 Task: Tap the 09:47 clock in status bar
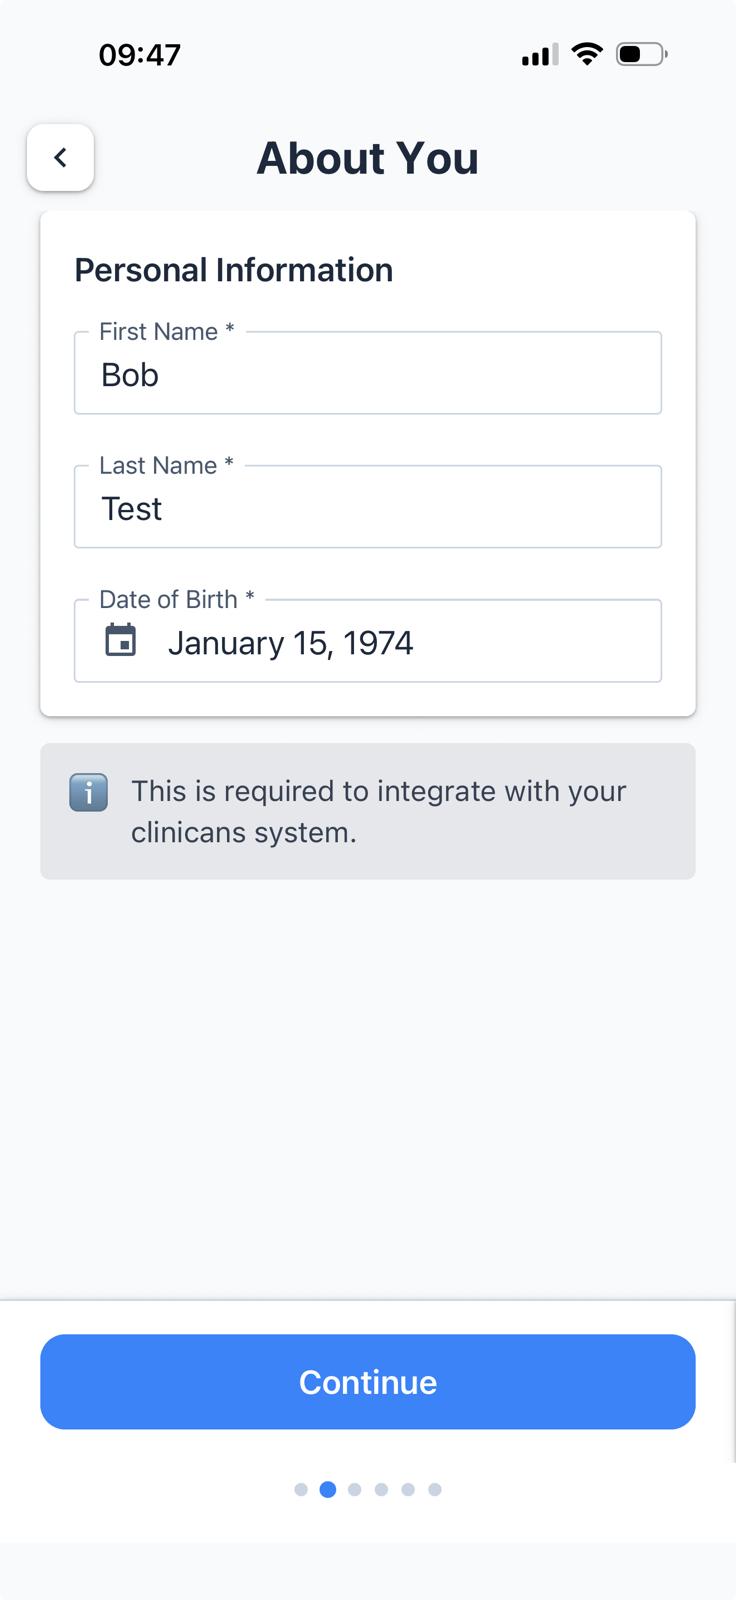pos(140,54)
